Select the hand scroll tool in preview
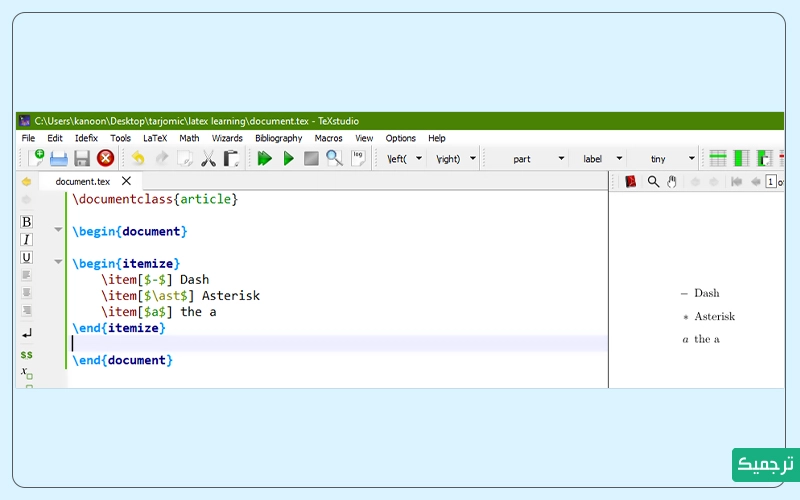800x500 pixels. pos(672,181)
